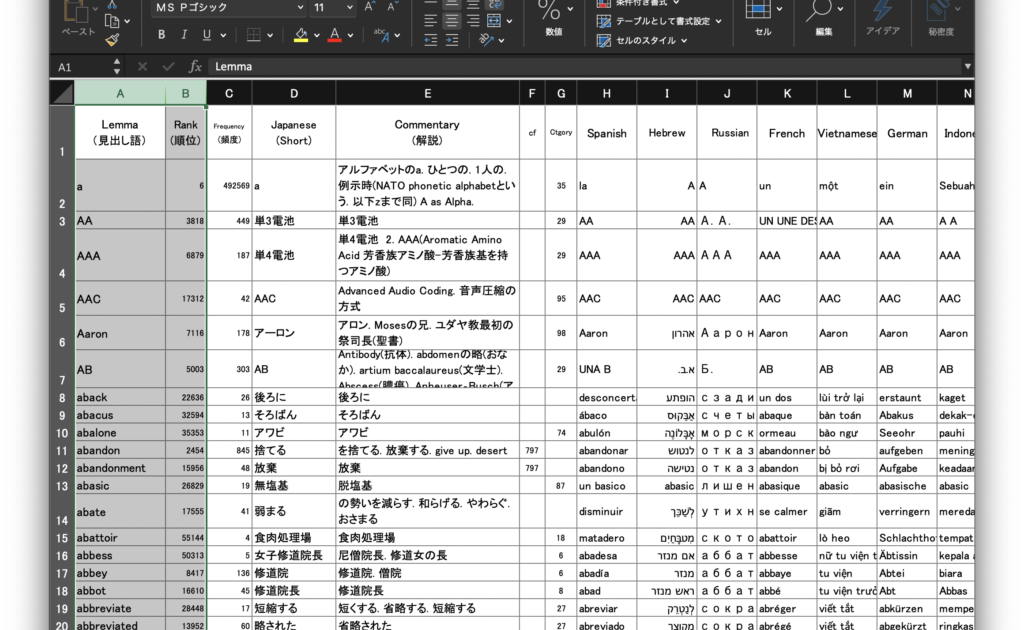This screenshot has width=1024, height=630.
Task: Click the frequency cell 492569
Action: (x=229, y=185)
